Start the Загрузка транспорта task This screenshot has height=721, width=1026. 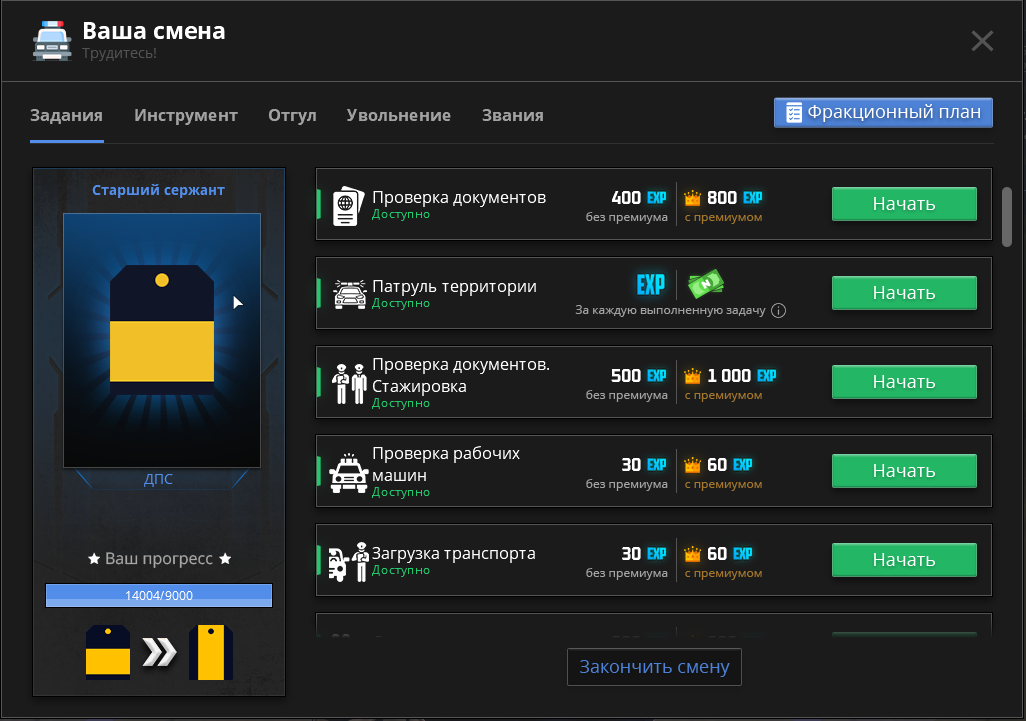pyautogui.click(x=904, y=560)
